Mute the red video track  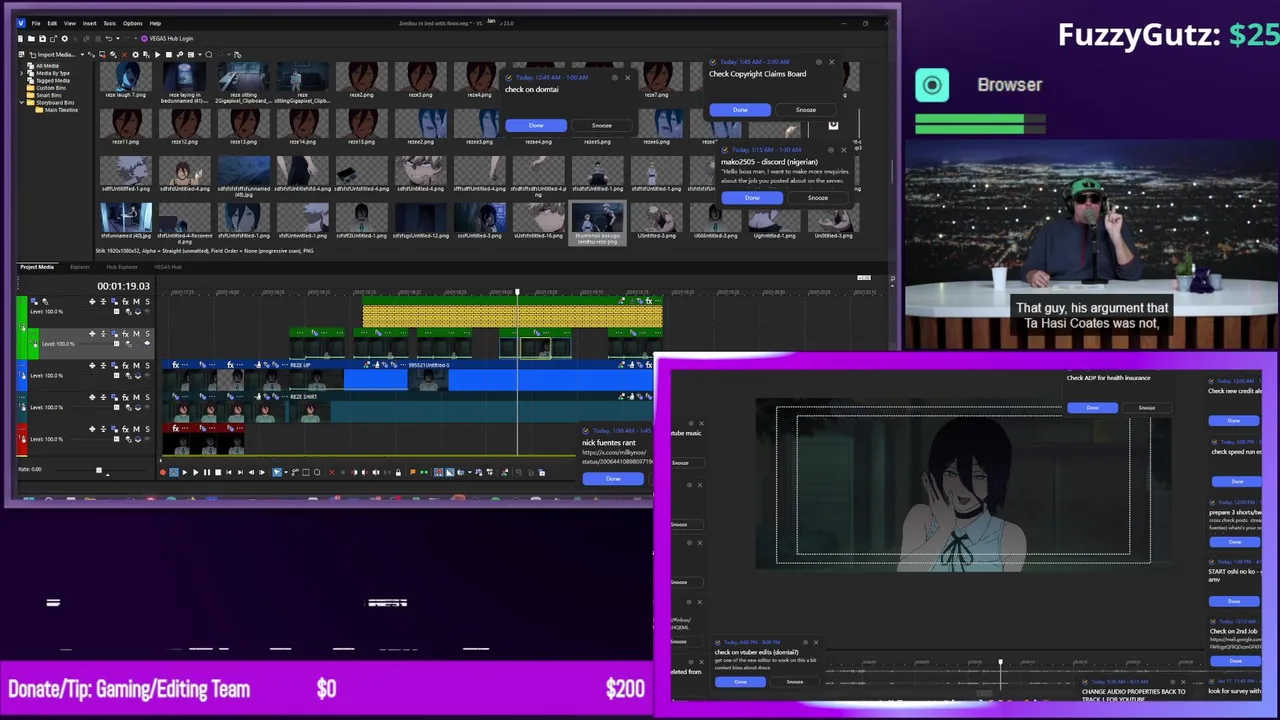coord(136,429)
